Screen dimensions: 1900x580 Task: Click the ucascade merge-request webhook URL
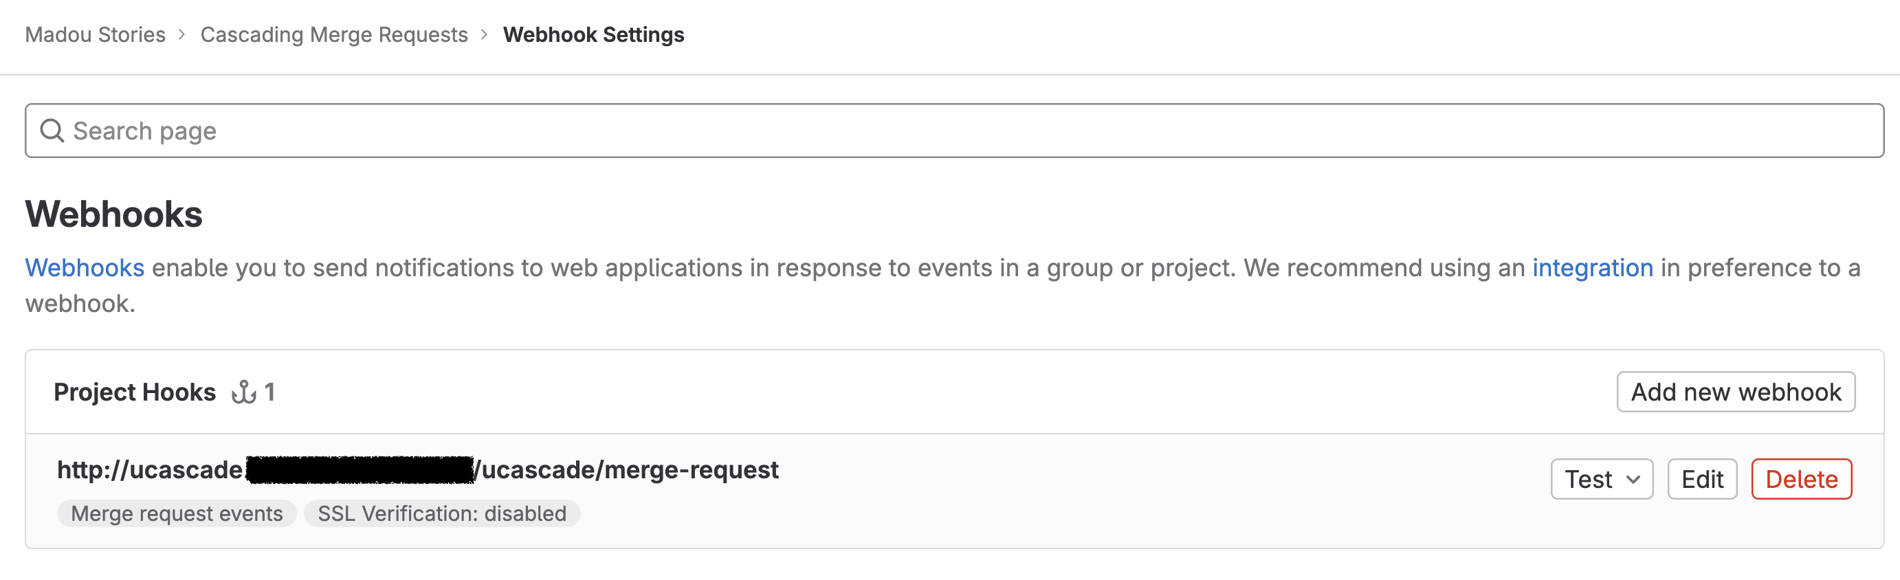(418, 469)
